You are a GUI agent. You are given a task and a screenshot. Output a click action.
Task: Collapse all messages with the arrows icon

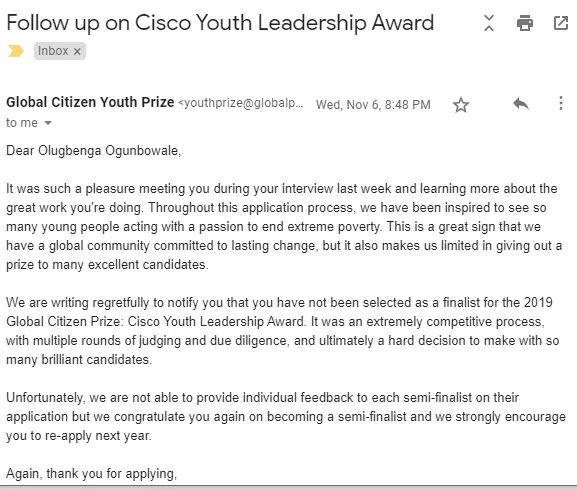(489, 23)
